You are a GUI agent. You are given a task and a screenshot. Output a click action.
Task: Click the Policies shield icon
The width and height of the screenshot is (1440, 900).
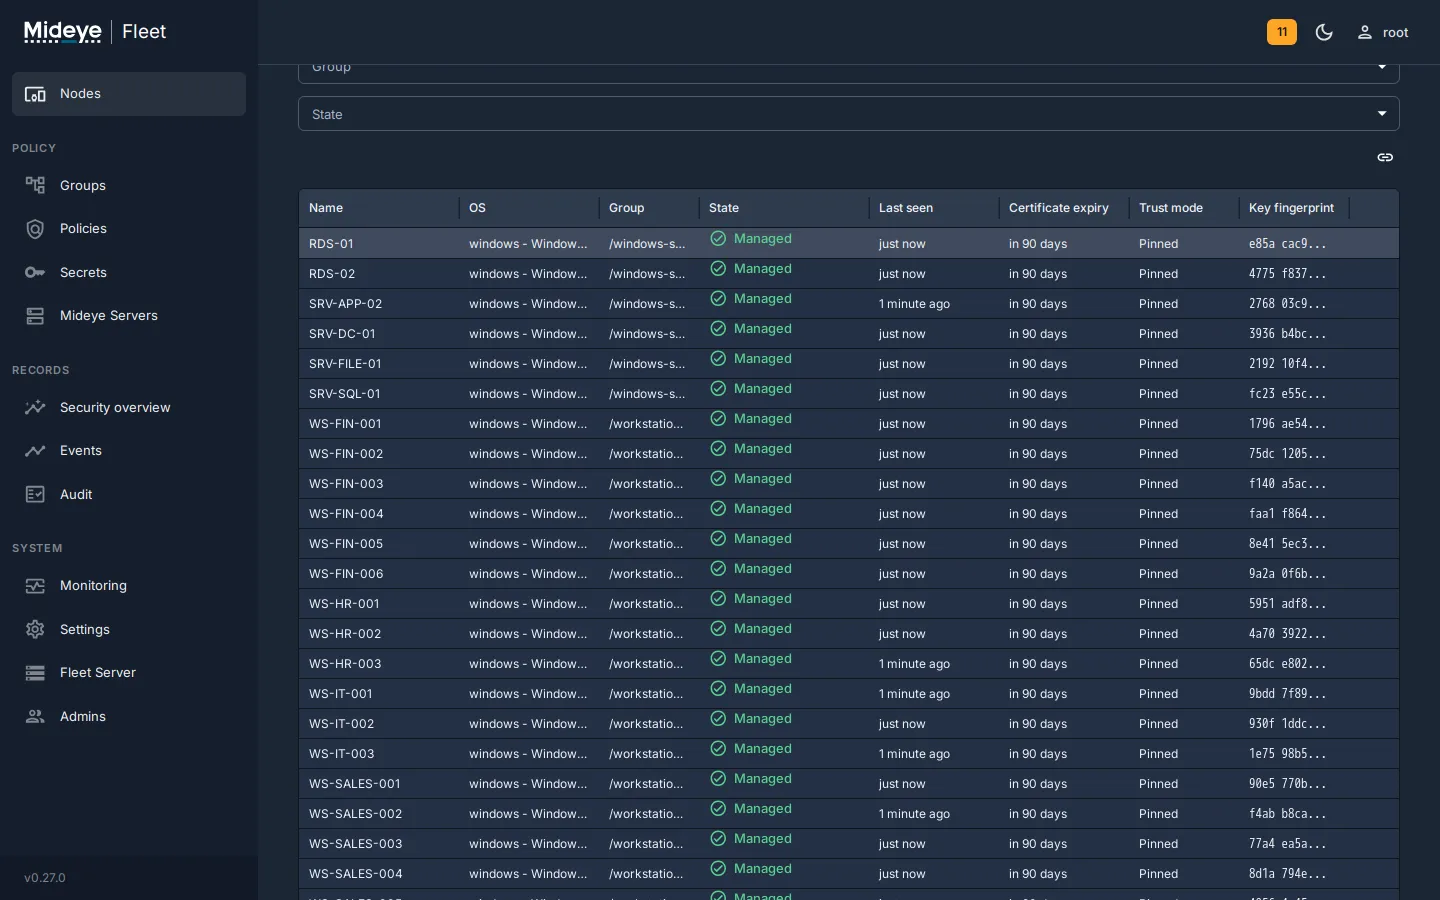tap(35, 229)
